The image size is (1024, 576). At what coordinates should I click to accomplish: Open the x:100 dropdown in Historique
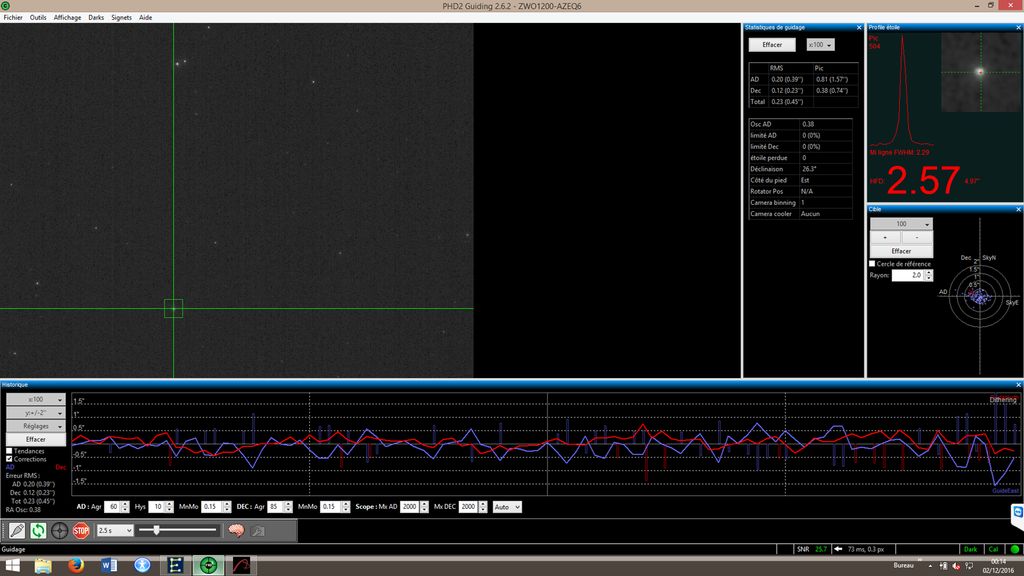[36, 399]
